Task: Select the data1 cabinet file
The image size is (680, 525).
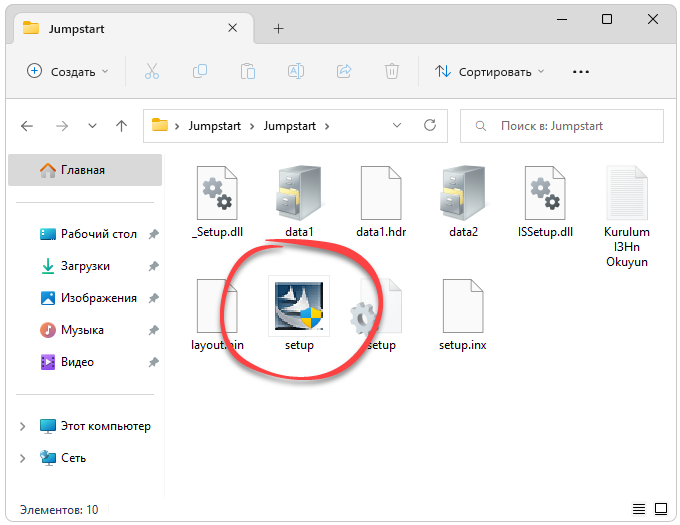Action: tap(299, 202)
